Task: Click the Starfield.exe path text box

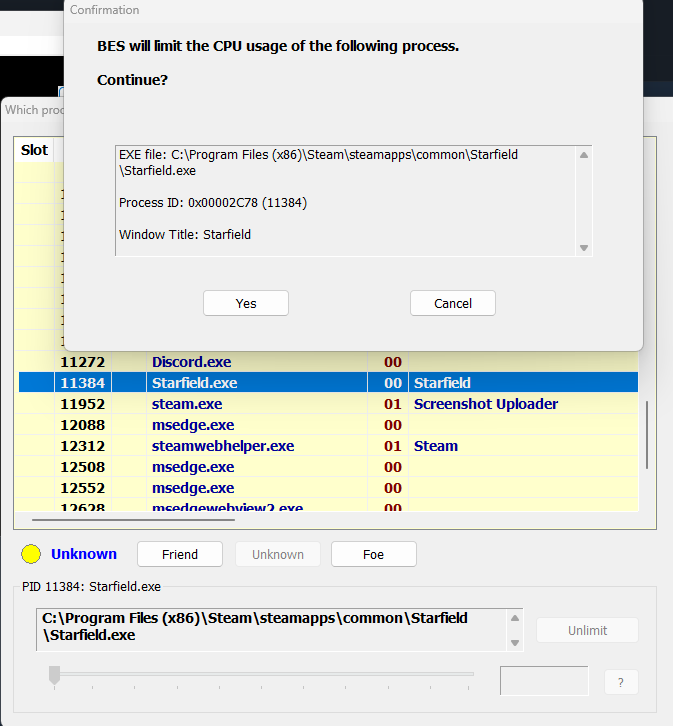Action: (280, 630)
